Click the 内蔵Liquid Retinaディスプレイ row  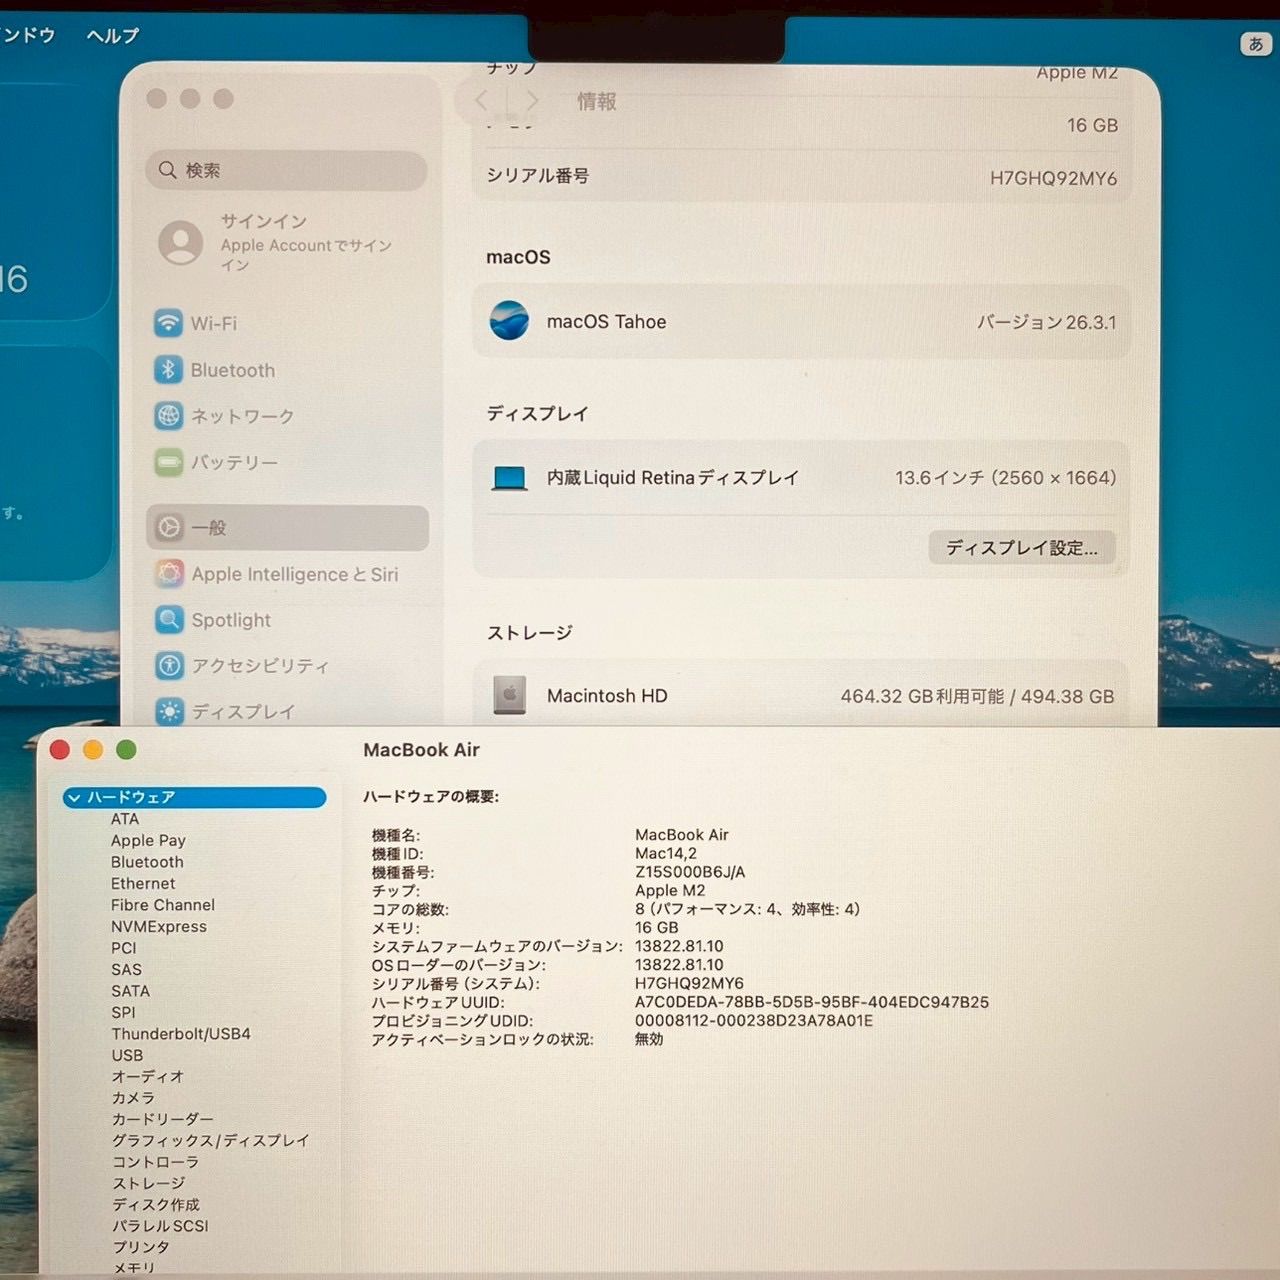pos(801,478)
